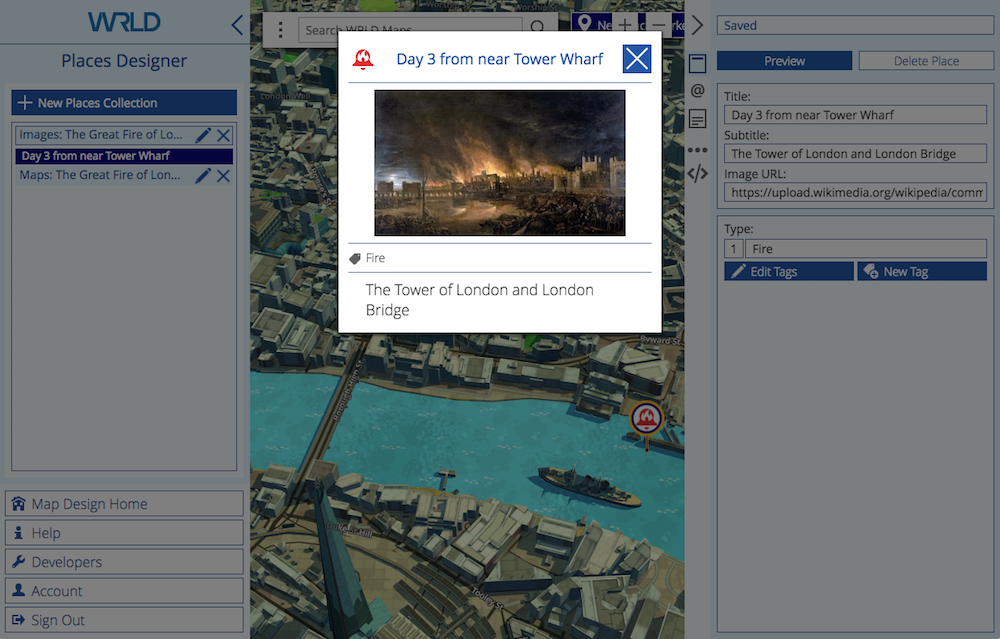Open the embed code tab icon
The image size is (1000, 639).
(x=697, y=173)
